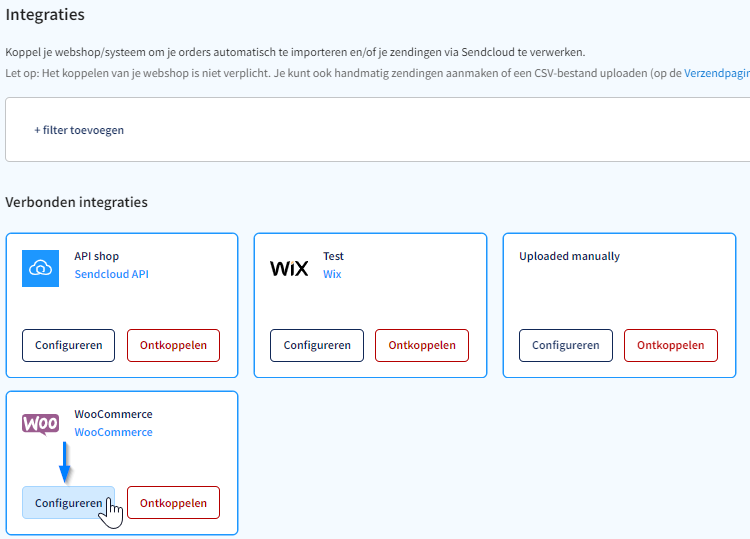Follow the Sendcloud API link
750x539 pixels.
(111, 274)
